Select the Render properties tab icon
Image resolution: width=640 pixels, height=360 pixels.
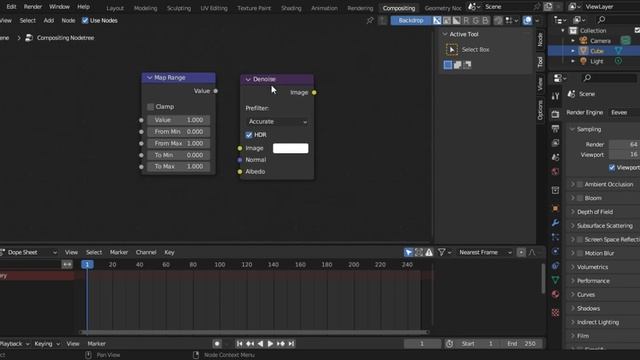pos(555,114)
